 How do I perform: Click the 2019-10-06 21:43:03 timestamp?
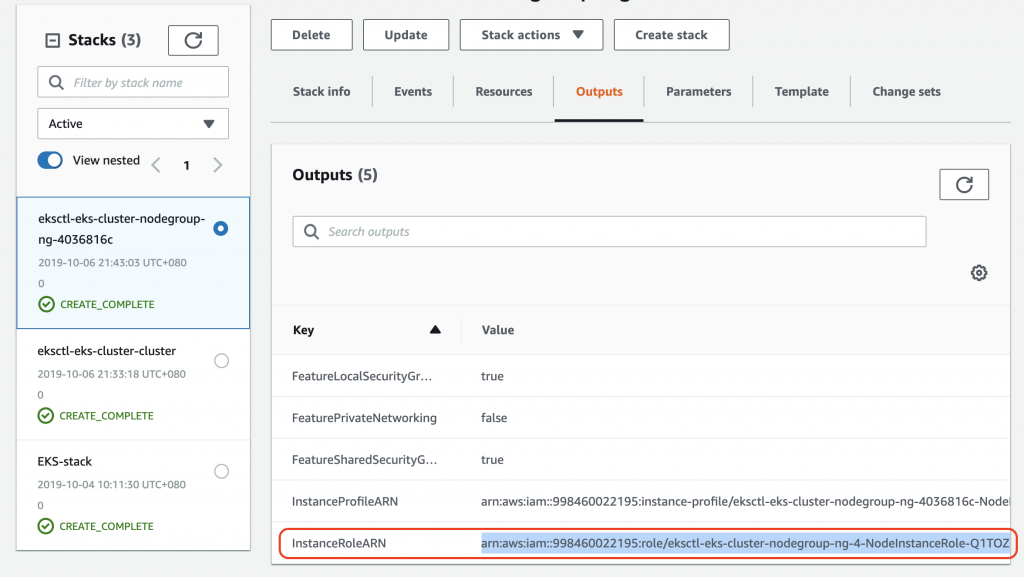(112, 262)
